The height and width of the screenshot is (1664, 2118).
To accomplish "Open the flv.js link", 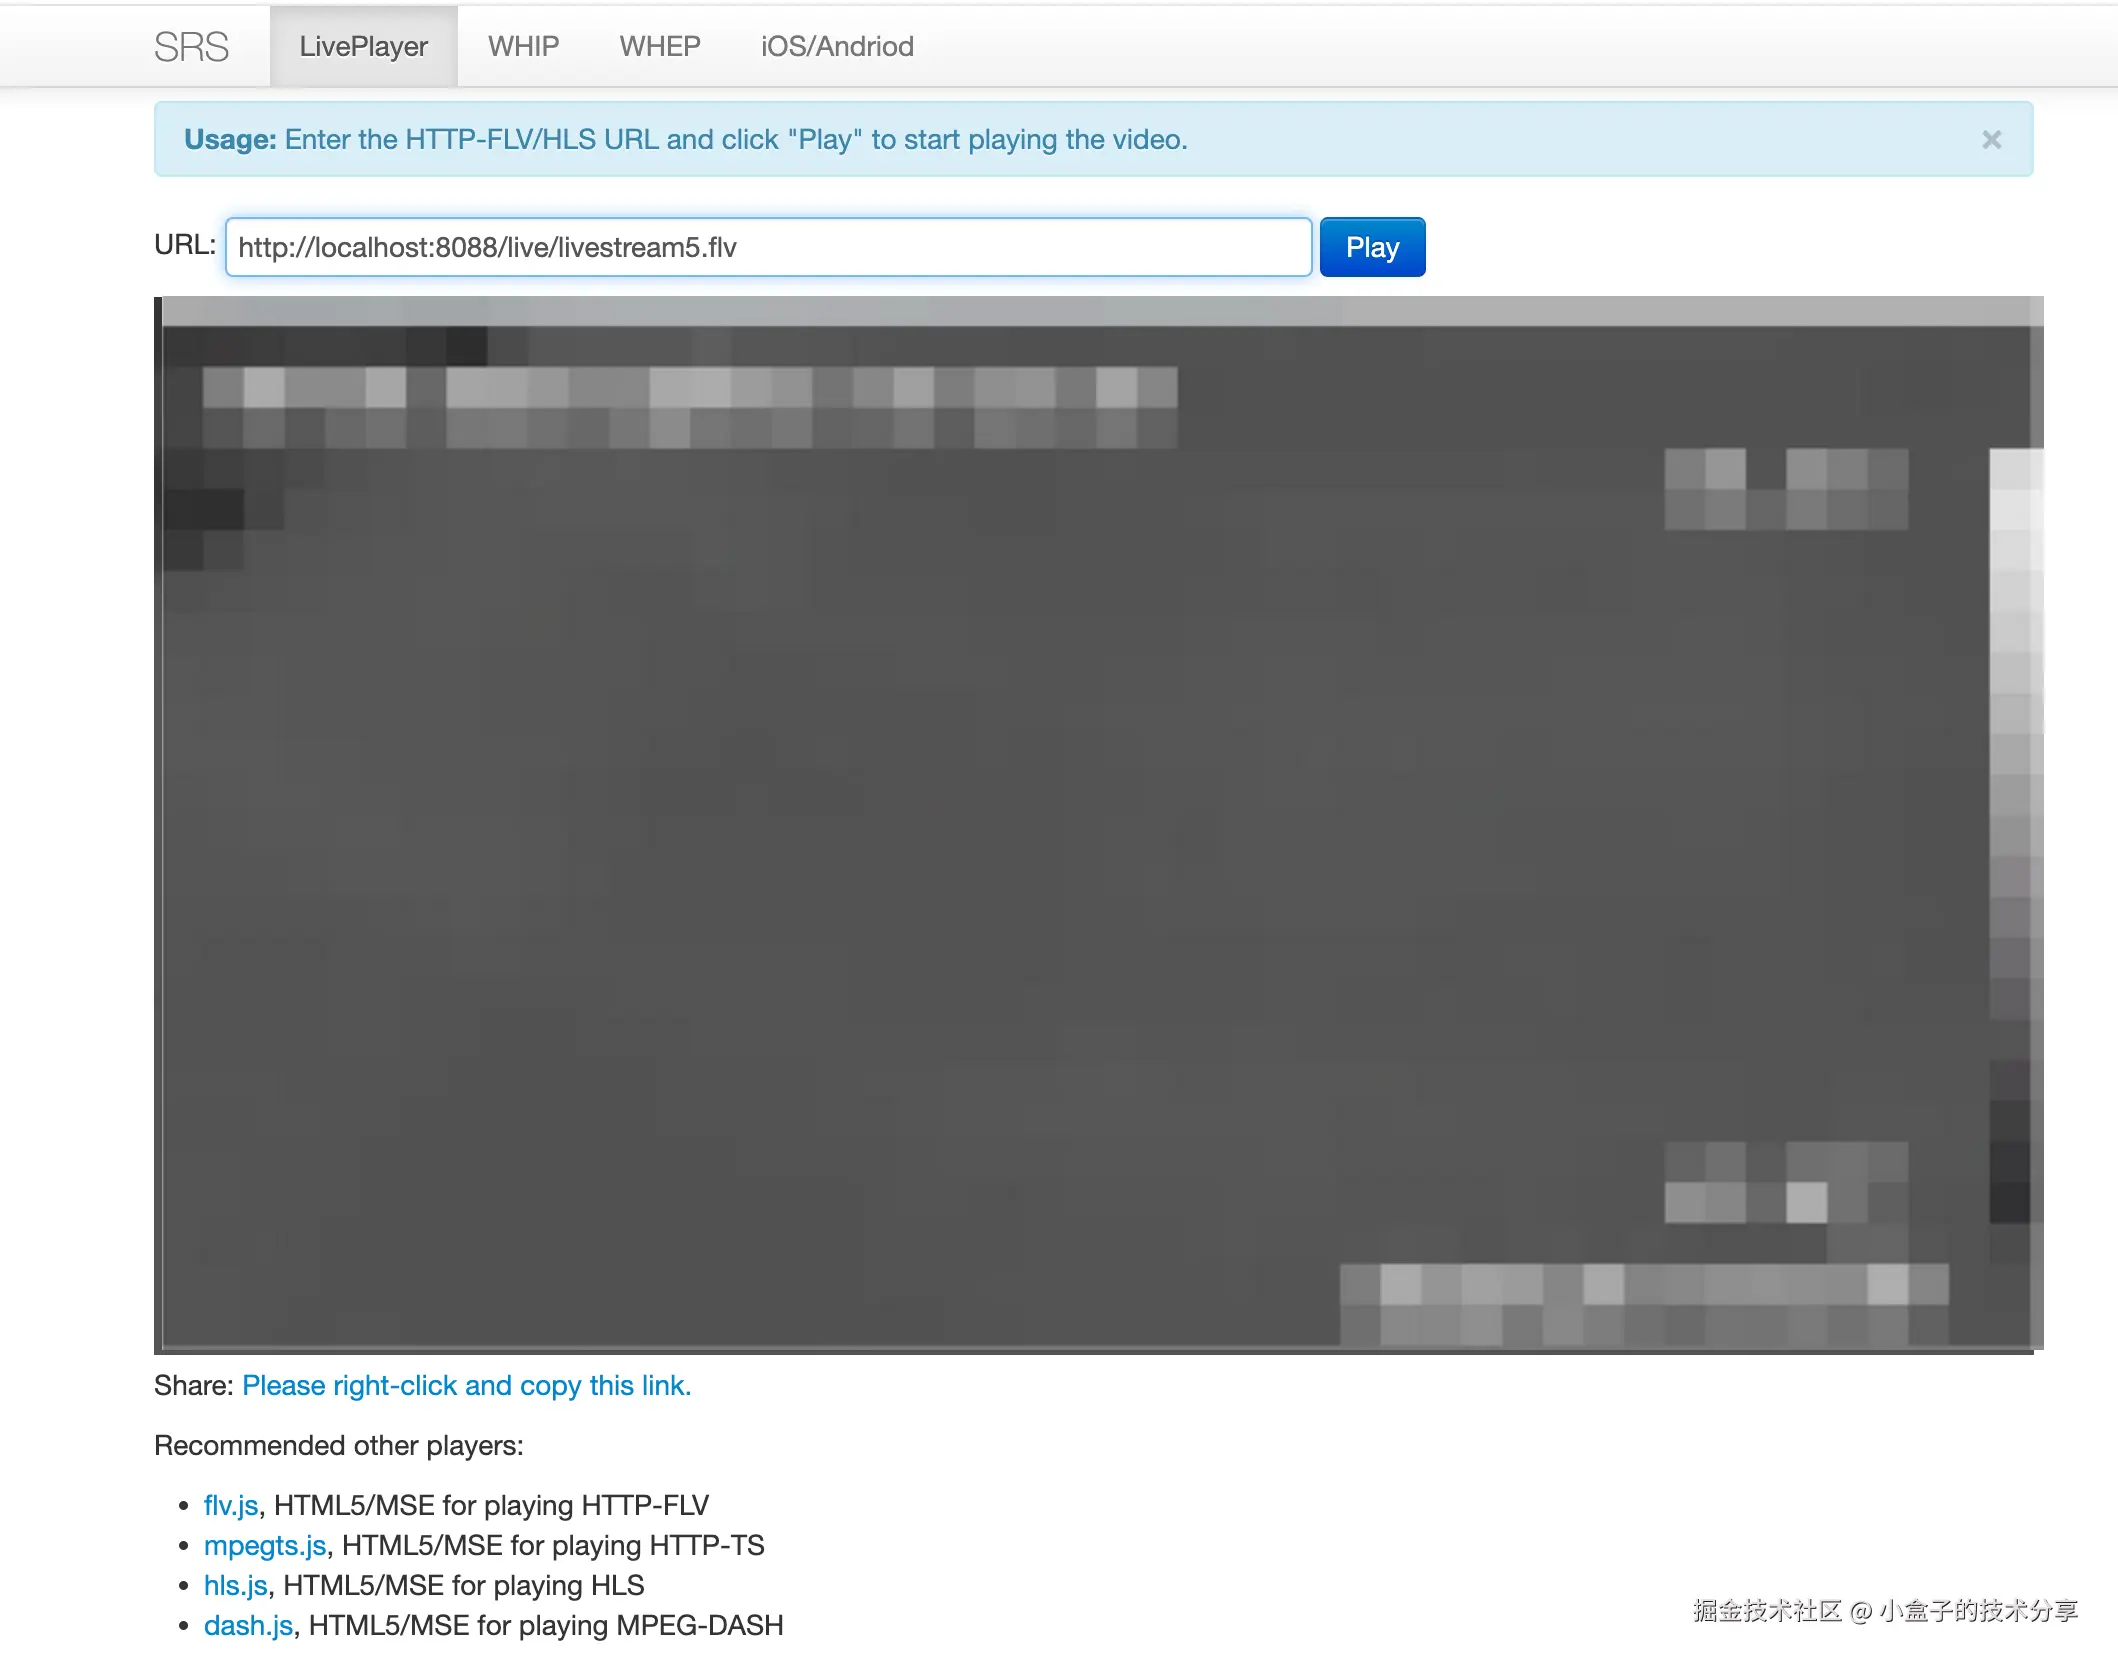I will 231,1505.
